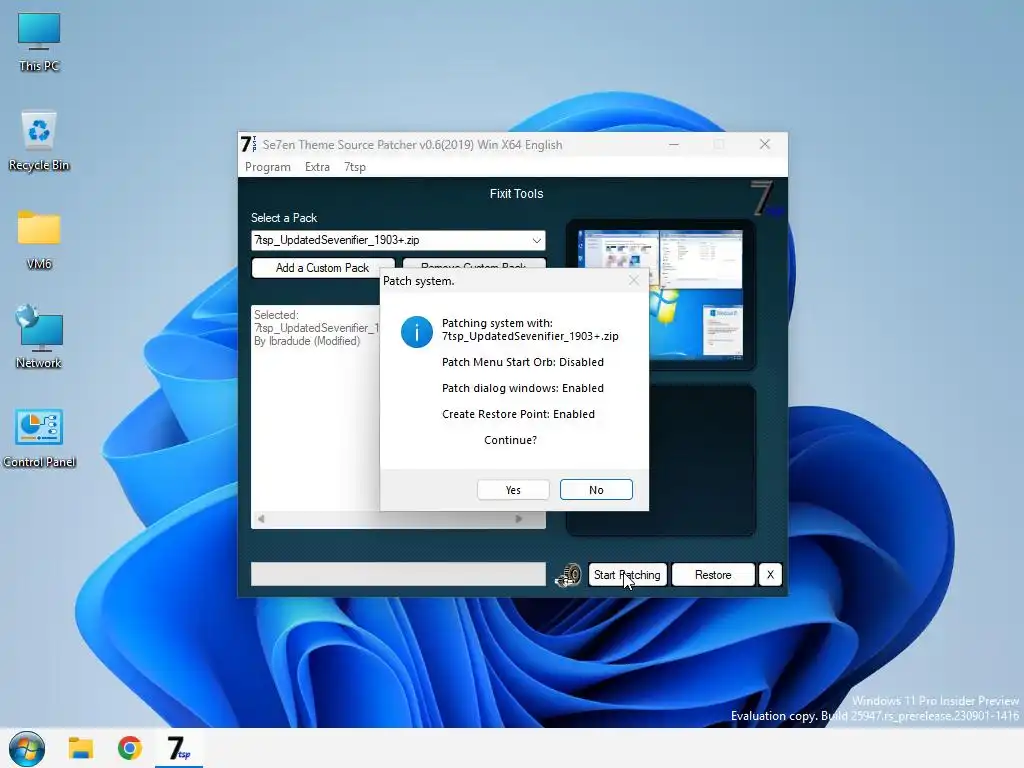Click the Fixit Tools label

click(x=517, y=193)
